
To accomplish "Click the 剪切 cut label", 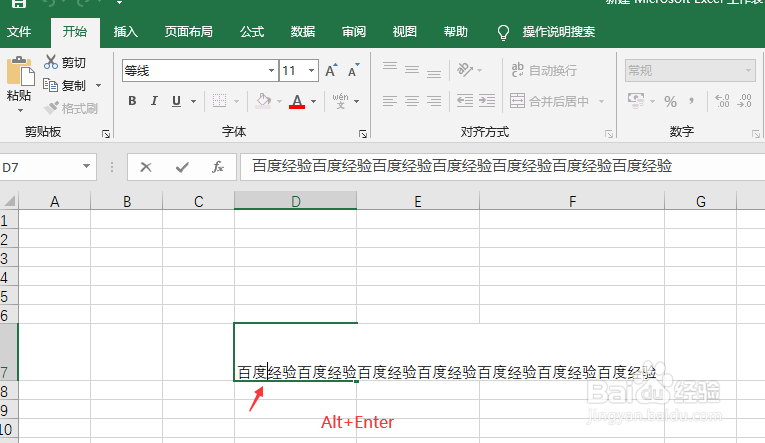I will tap(74, 62).
